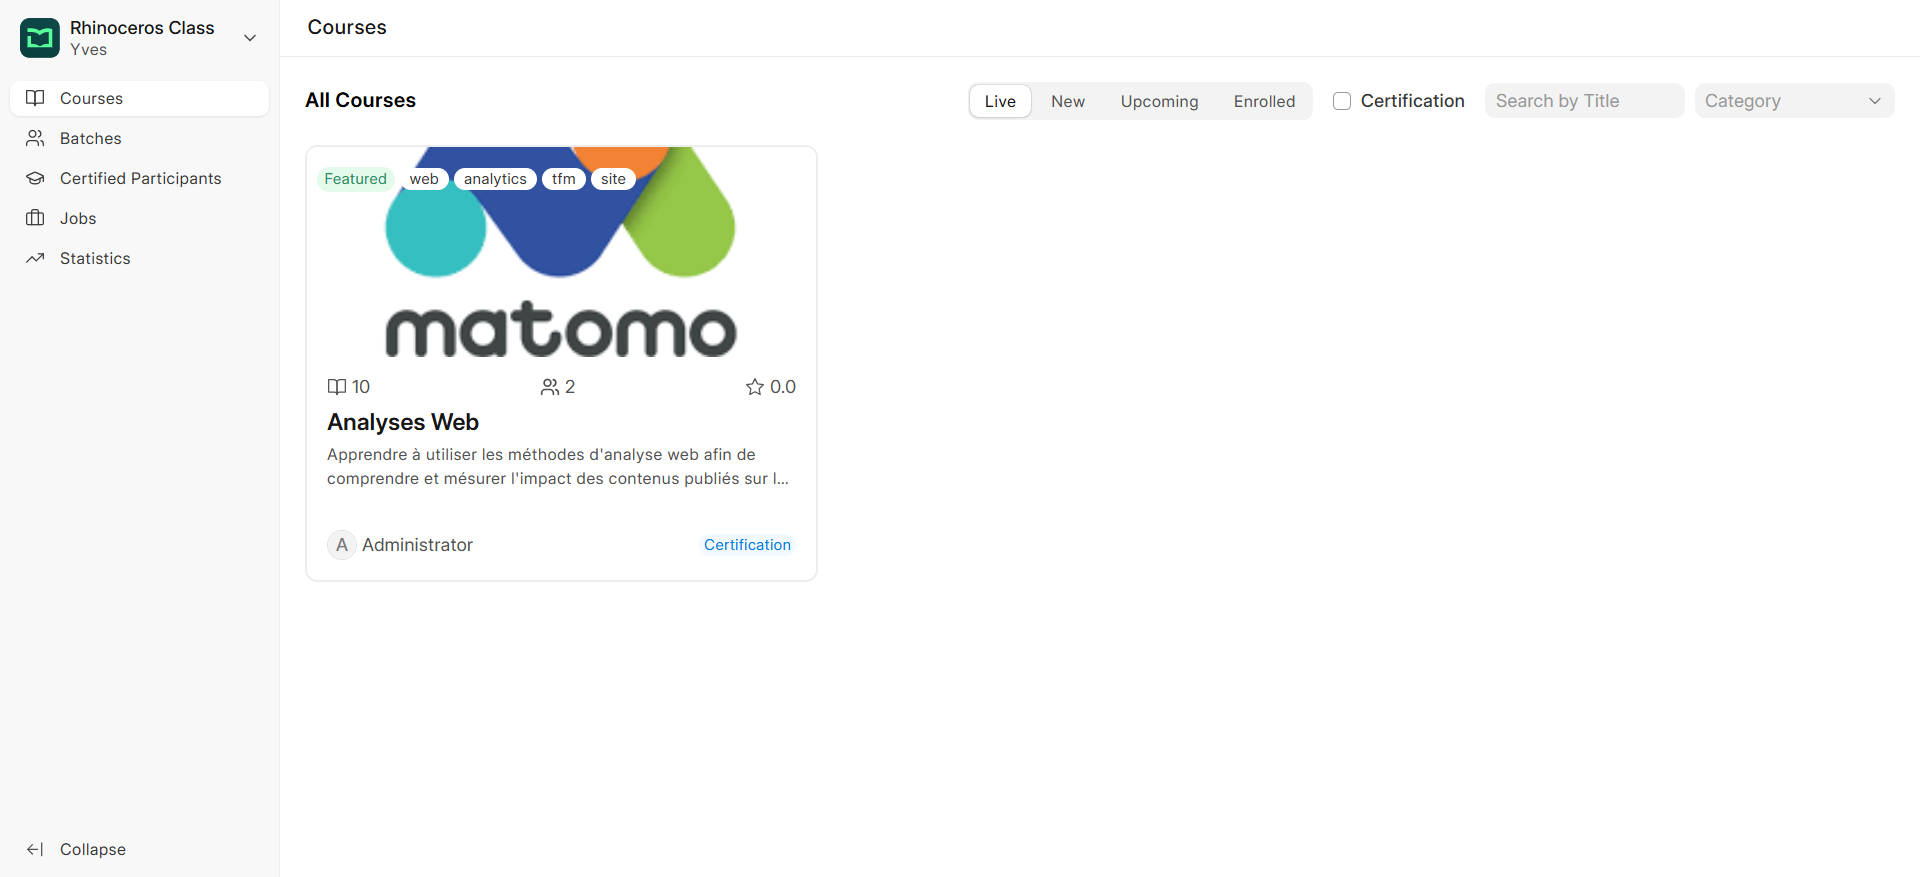Click the Certification link on course card

(747, 545)
